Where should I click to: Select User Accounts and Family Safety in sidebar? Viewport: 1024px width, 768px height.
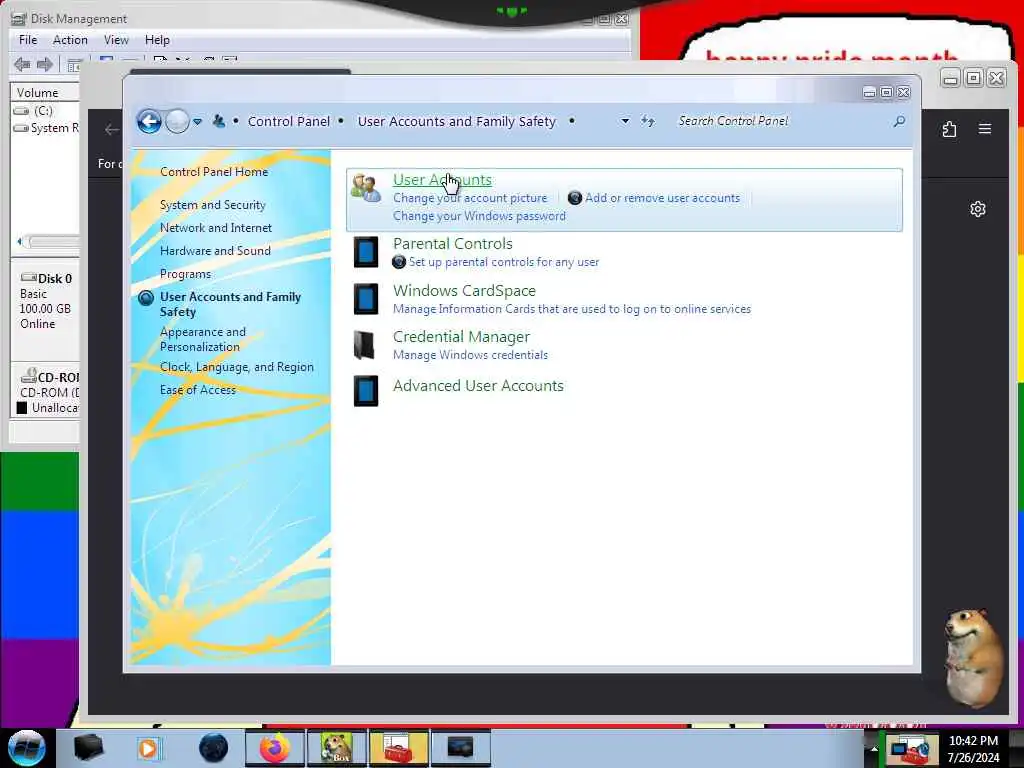point(230,304)
